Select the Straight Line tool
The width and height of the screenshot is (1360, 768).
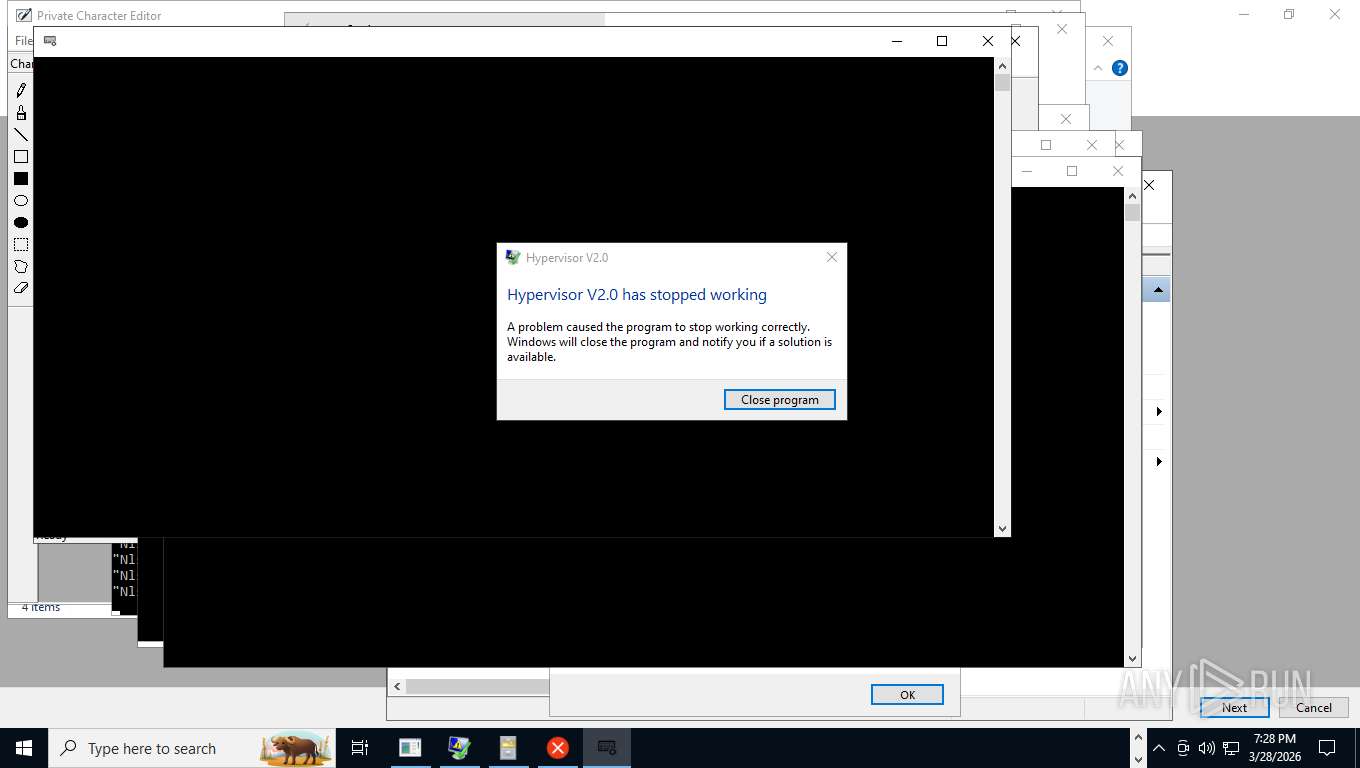pos(21,135)
